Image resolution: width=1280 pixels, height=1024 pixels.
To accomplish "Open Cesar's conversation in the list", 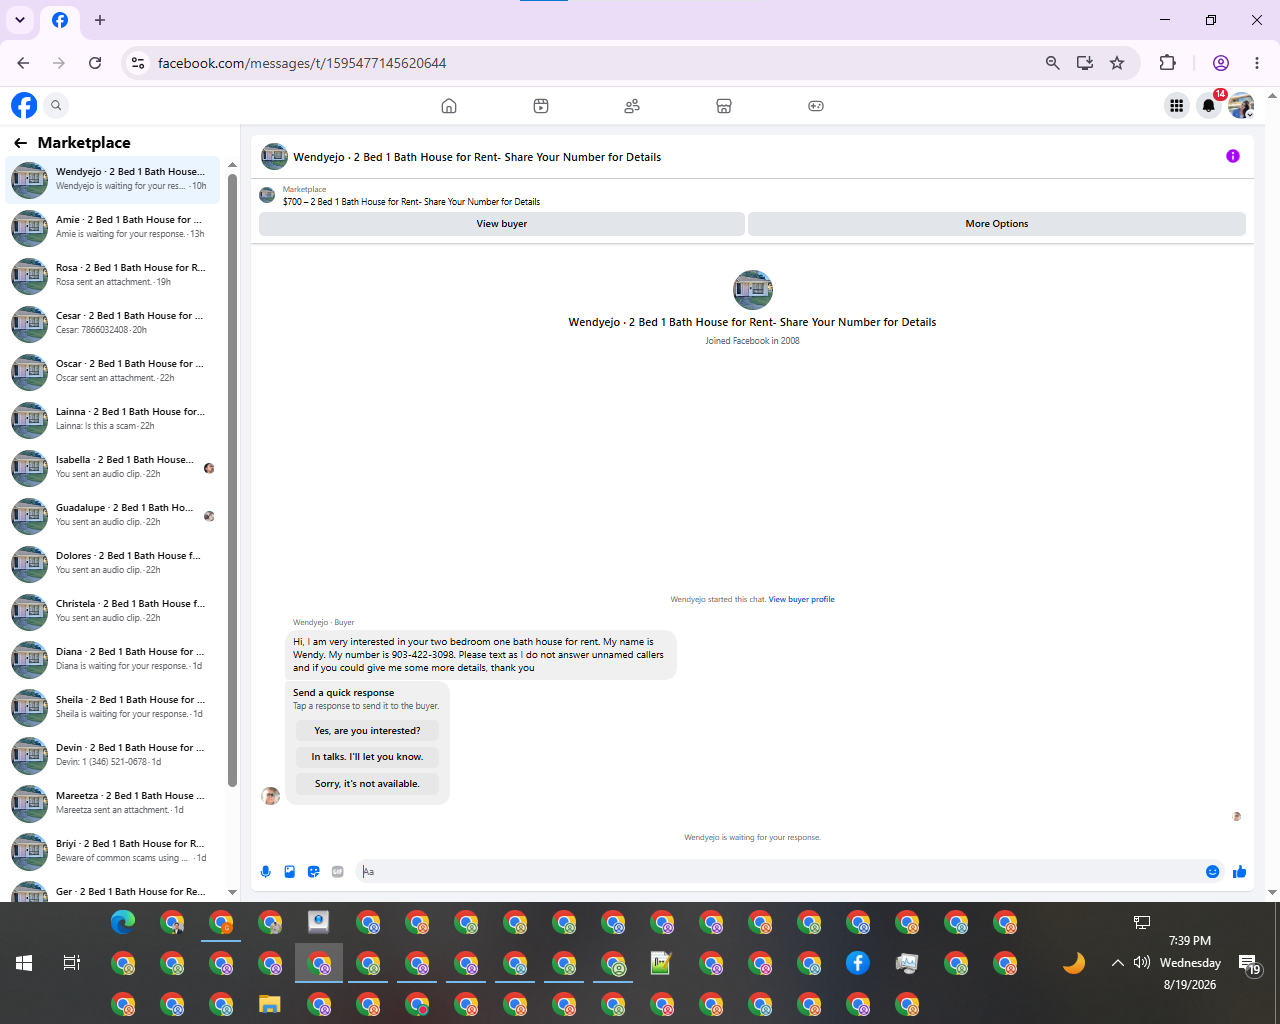I will (x=112, y=323).
